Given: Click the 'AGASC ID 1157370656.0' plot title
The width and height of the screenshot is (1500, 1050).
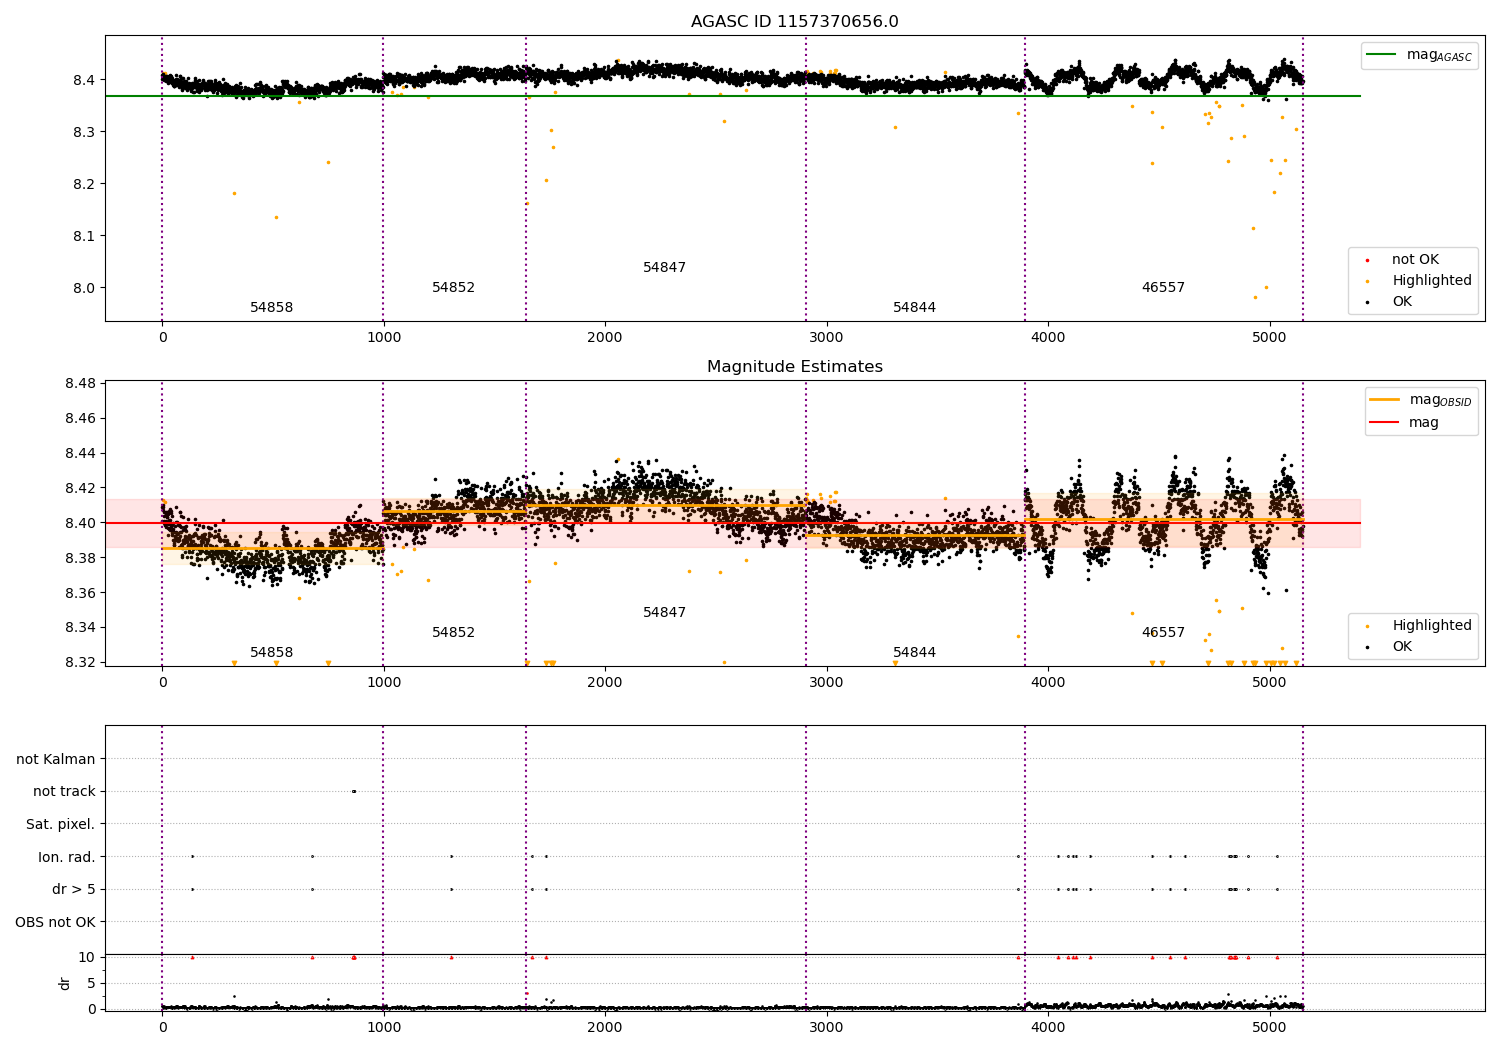Looking at the screenshot, I should coord(794,22).
